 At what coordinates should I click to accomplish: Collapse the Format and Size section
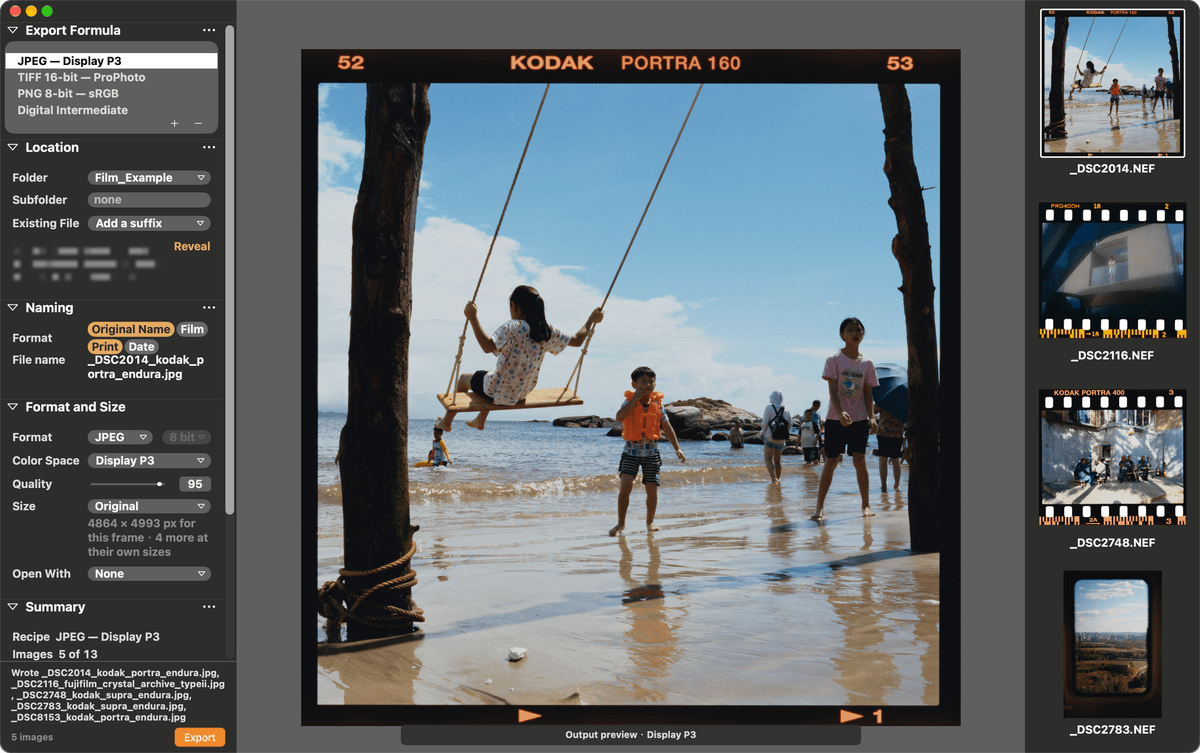click(x=13, y=407)
